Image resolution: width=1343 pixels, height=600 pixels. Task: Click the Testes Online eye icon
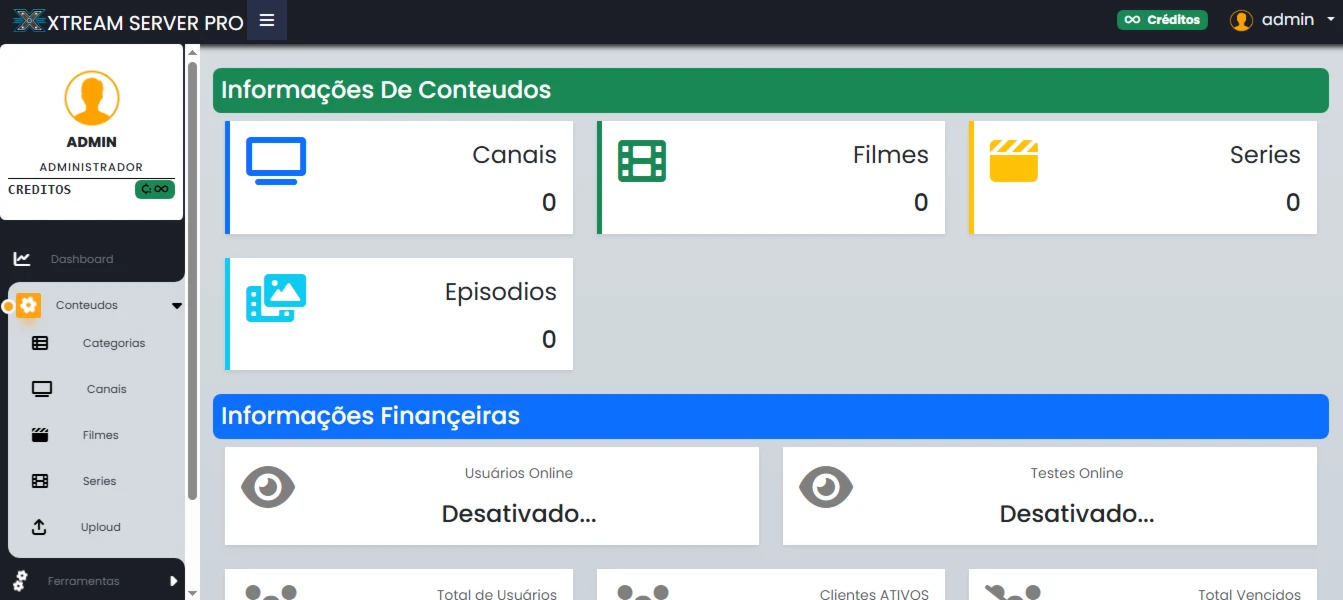(826, 487)
